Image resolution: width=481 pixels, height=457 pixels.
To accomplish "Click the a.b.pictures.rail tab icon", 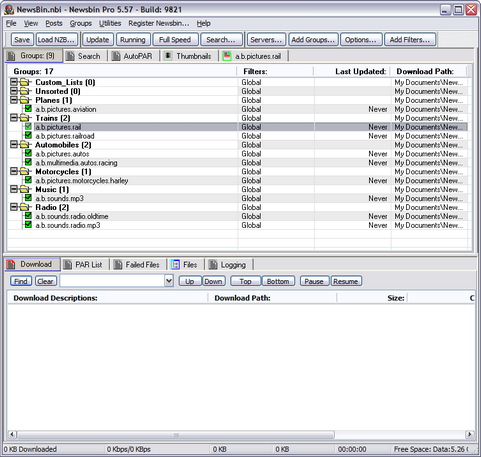I will point(227,56).
